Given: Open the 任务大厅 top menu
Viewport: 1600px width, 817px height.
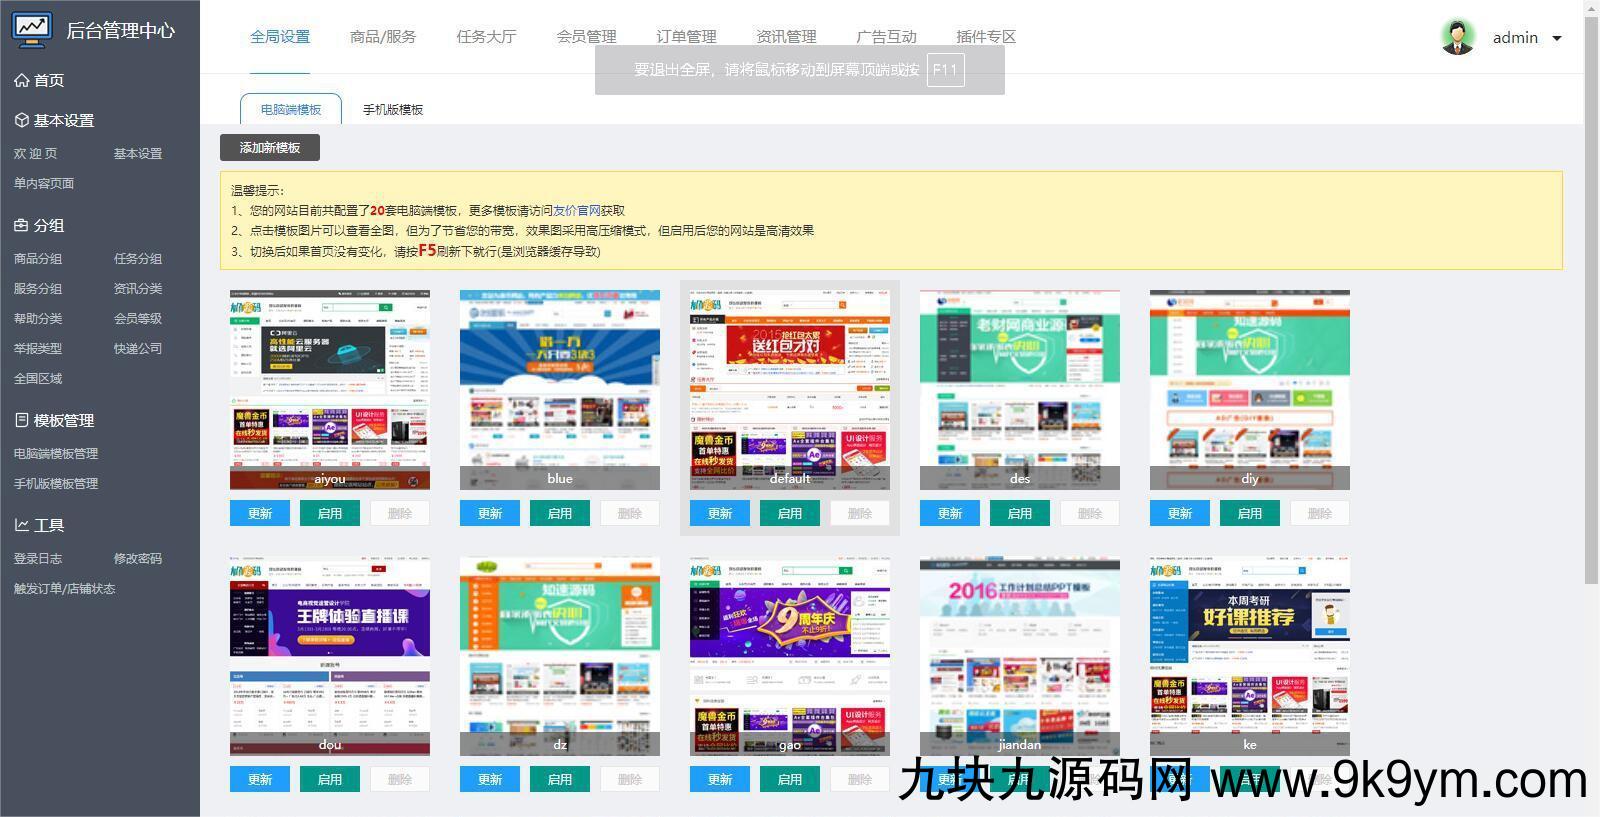Looking at the screenshot, I should point(486,37).
